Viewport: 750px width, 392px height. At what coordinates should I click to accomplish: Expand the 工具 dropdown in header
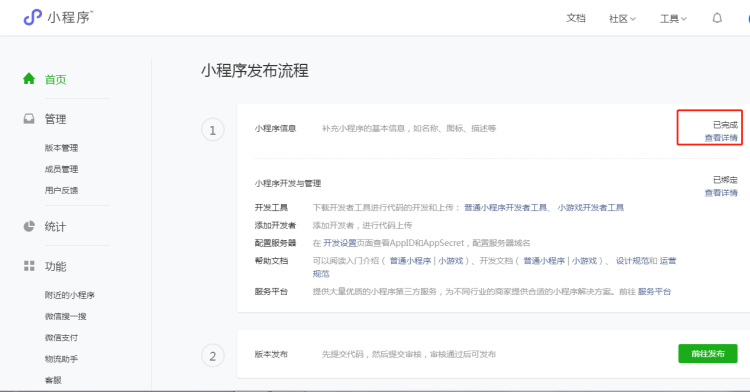(673, 19)
